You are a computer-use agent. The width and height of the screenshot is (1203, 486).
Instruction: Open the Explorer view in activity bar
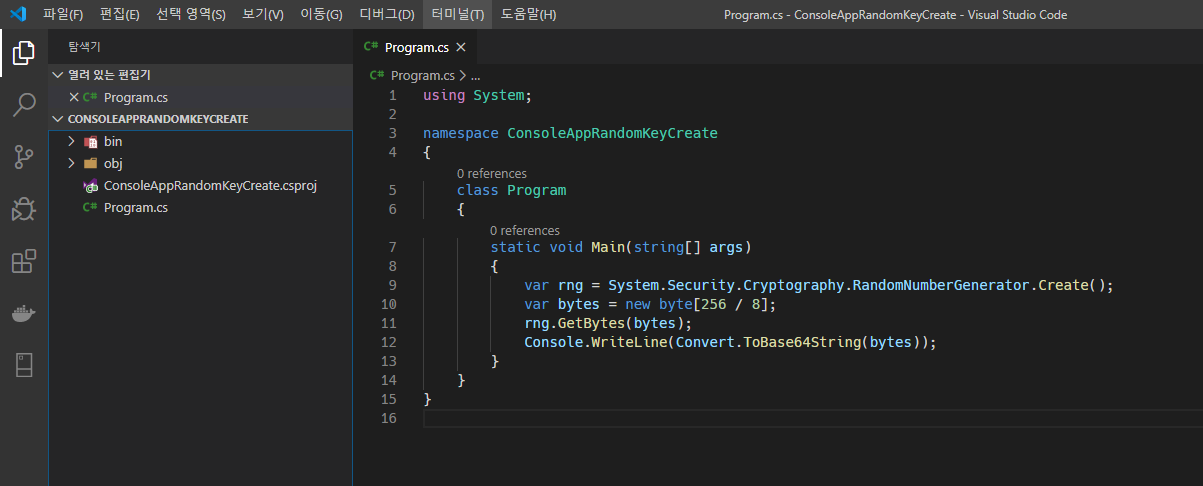pos(24,52)
